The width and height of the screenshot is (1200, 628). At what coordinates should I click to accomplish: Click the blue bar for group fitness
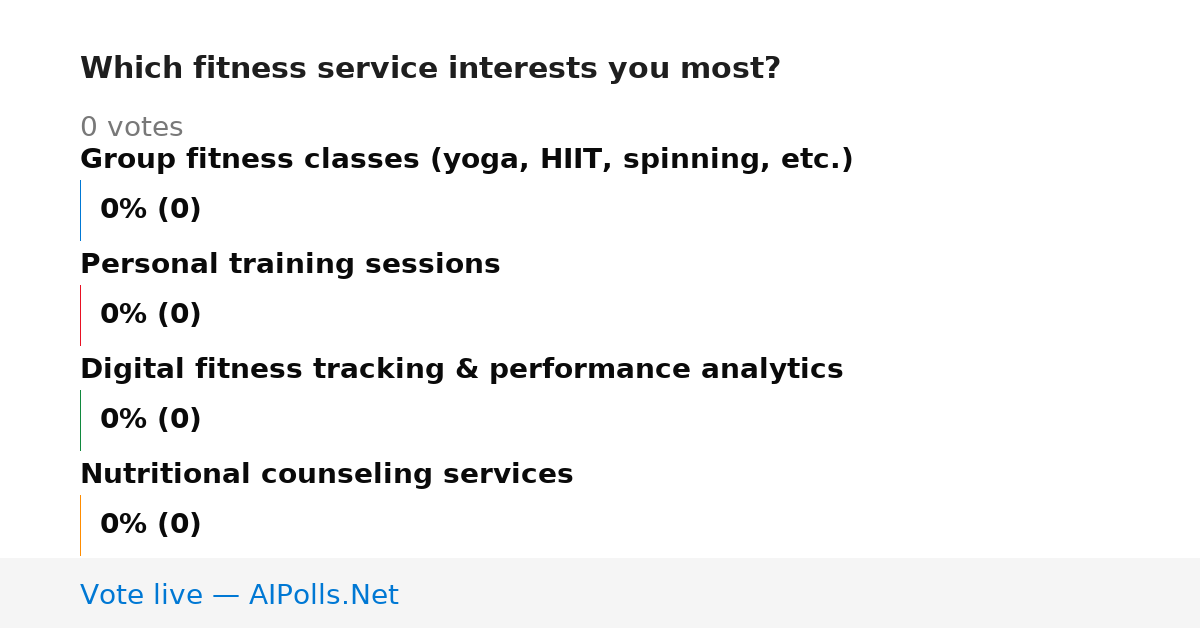point(80,210)
